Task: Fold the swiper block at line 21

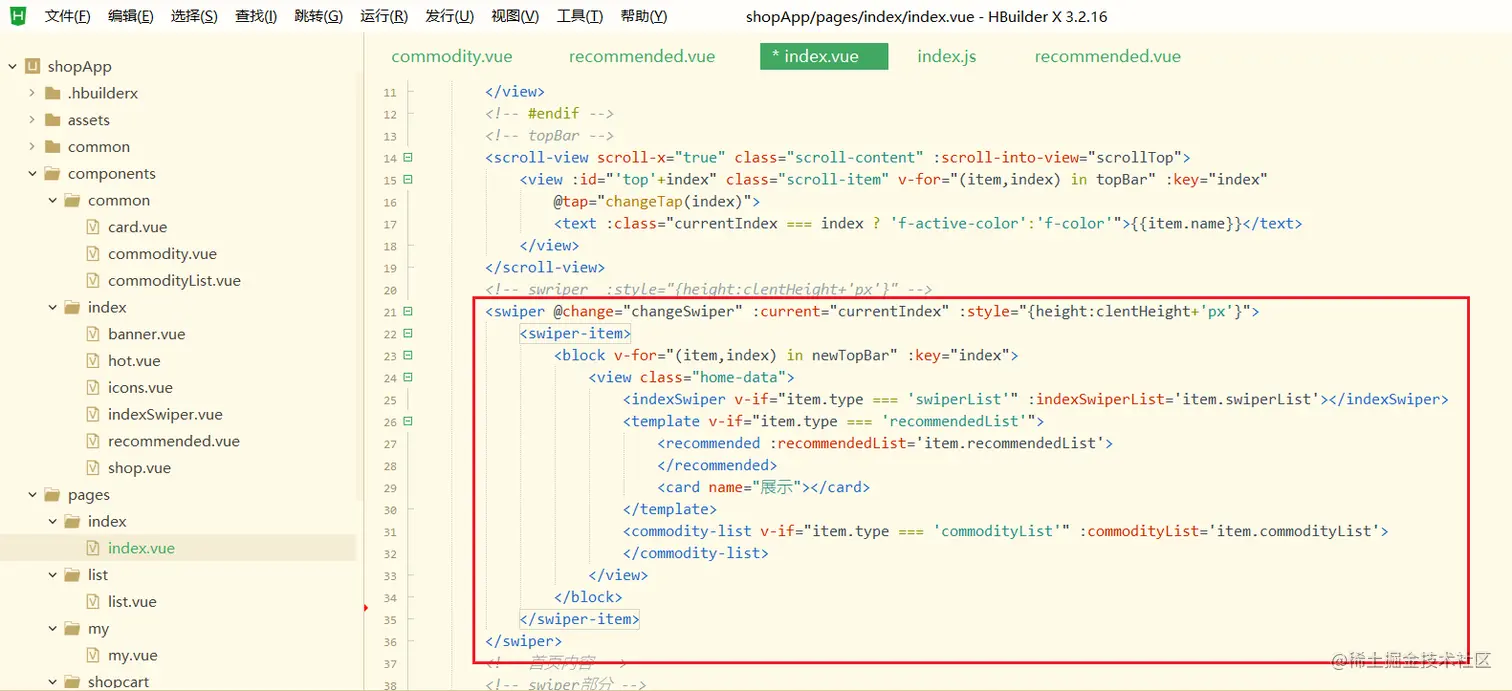Action: tap(408, 312)
